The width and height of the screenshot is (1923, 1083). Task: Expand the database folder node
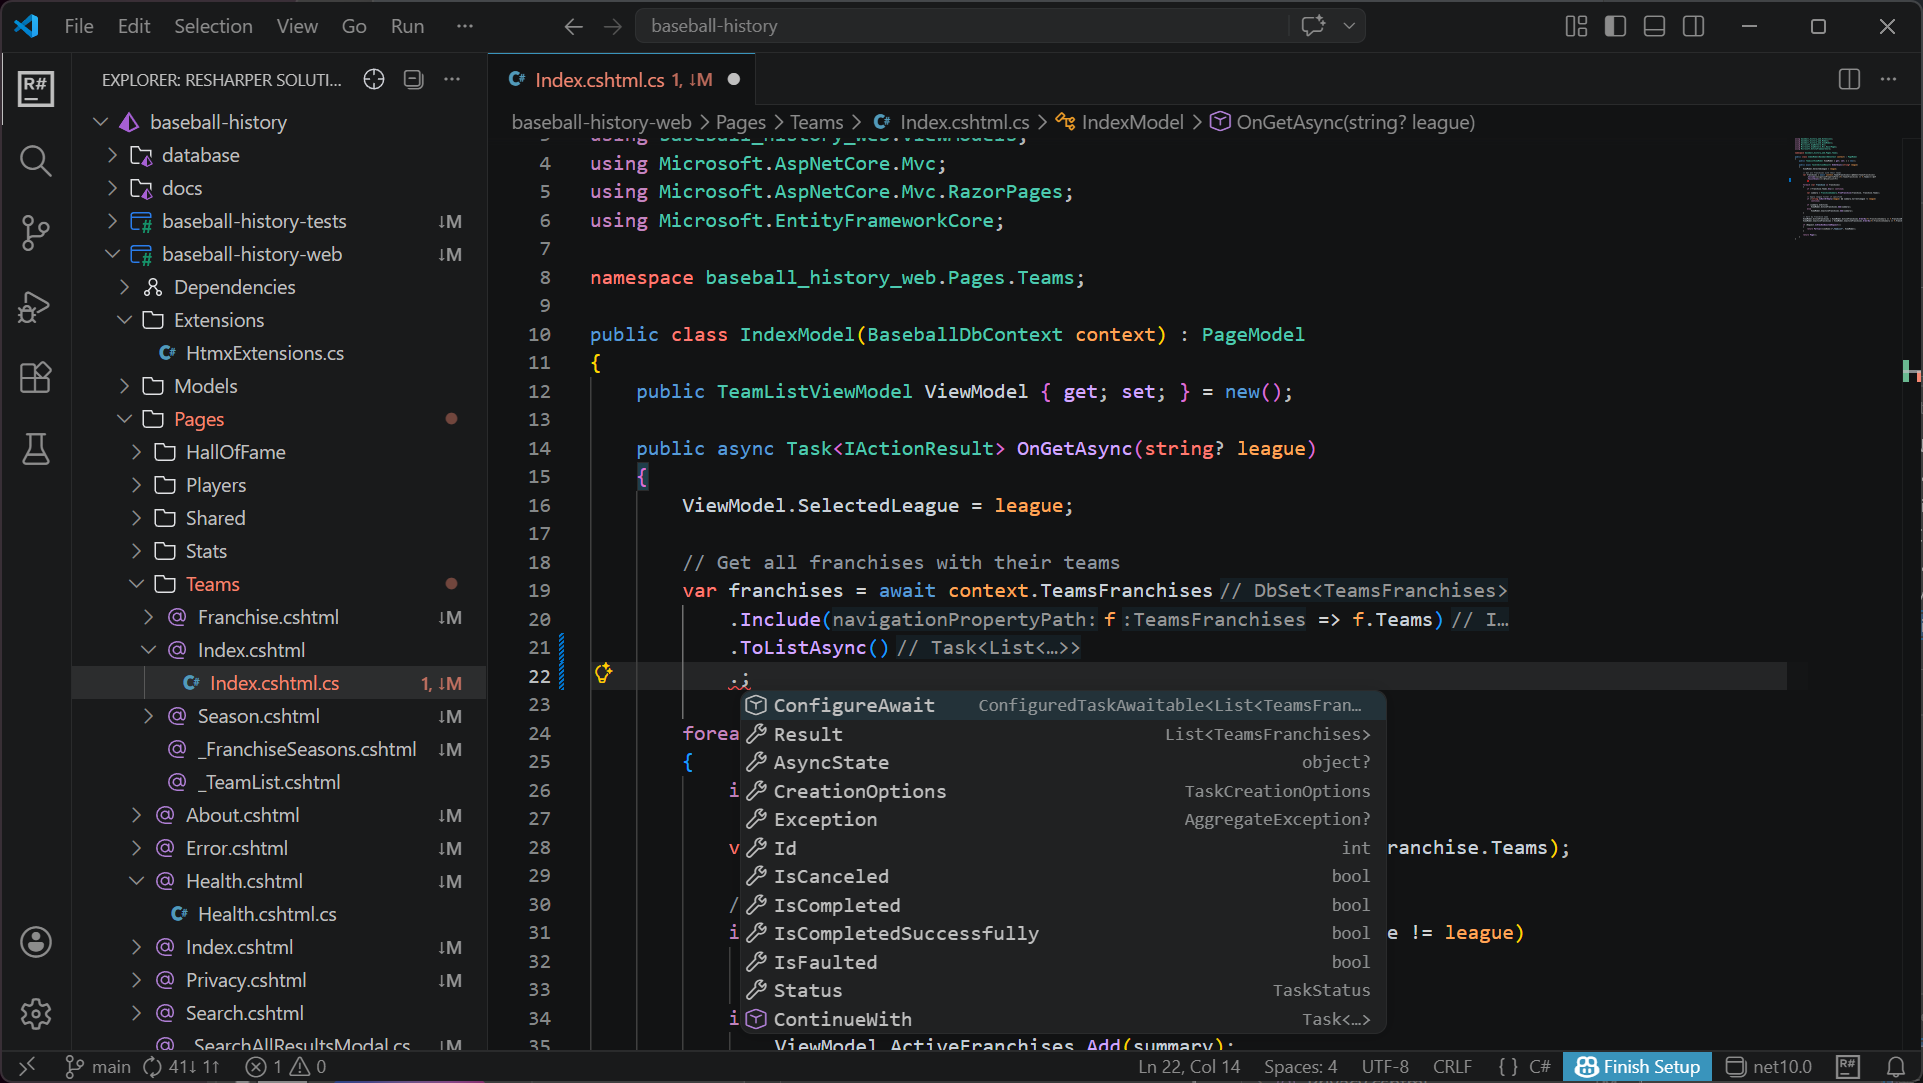click(x=200, y=155)
